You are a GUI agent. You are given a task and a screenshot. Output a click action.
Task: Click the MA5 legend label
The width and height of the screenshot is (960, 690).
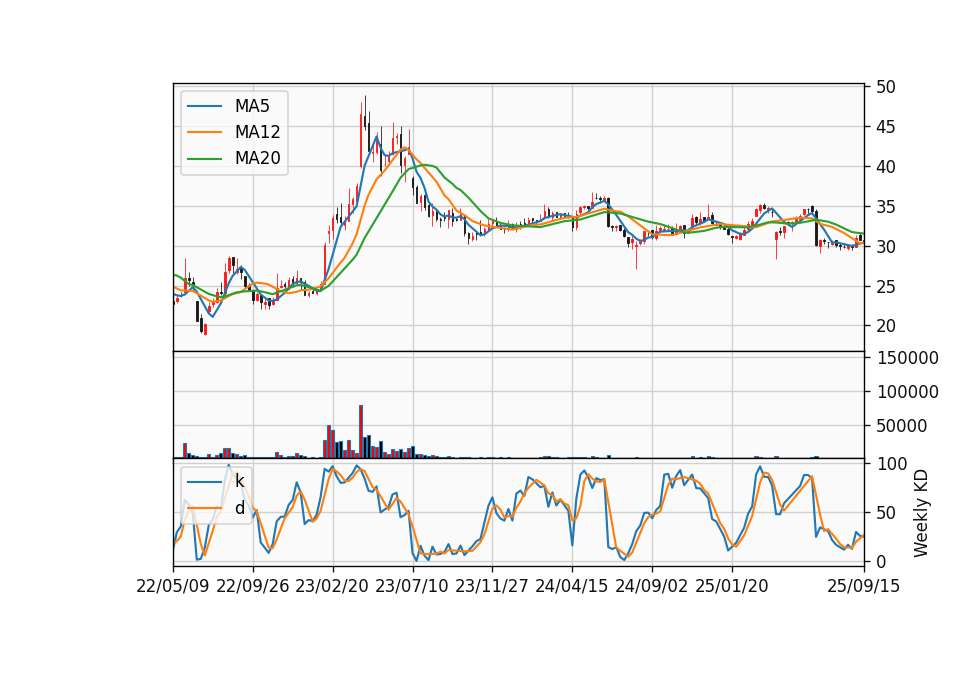(x=252, y=106)
